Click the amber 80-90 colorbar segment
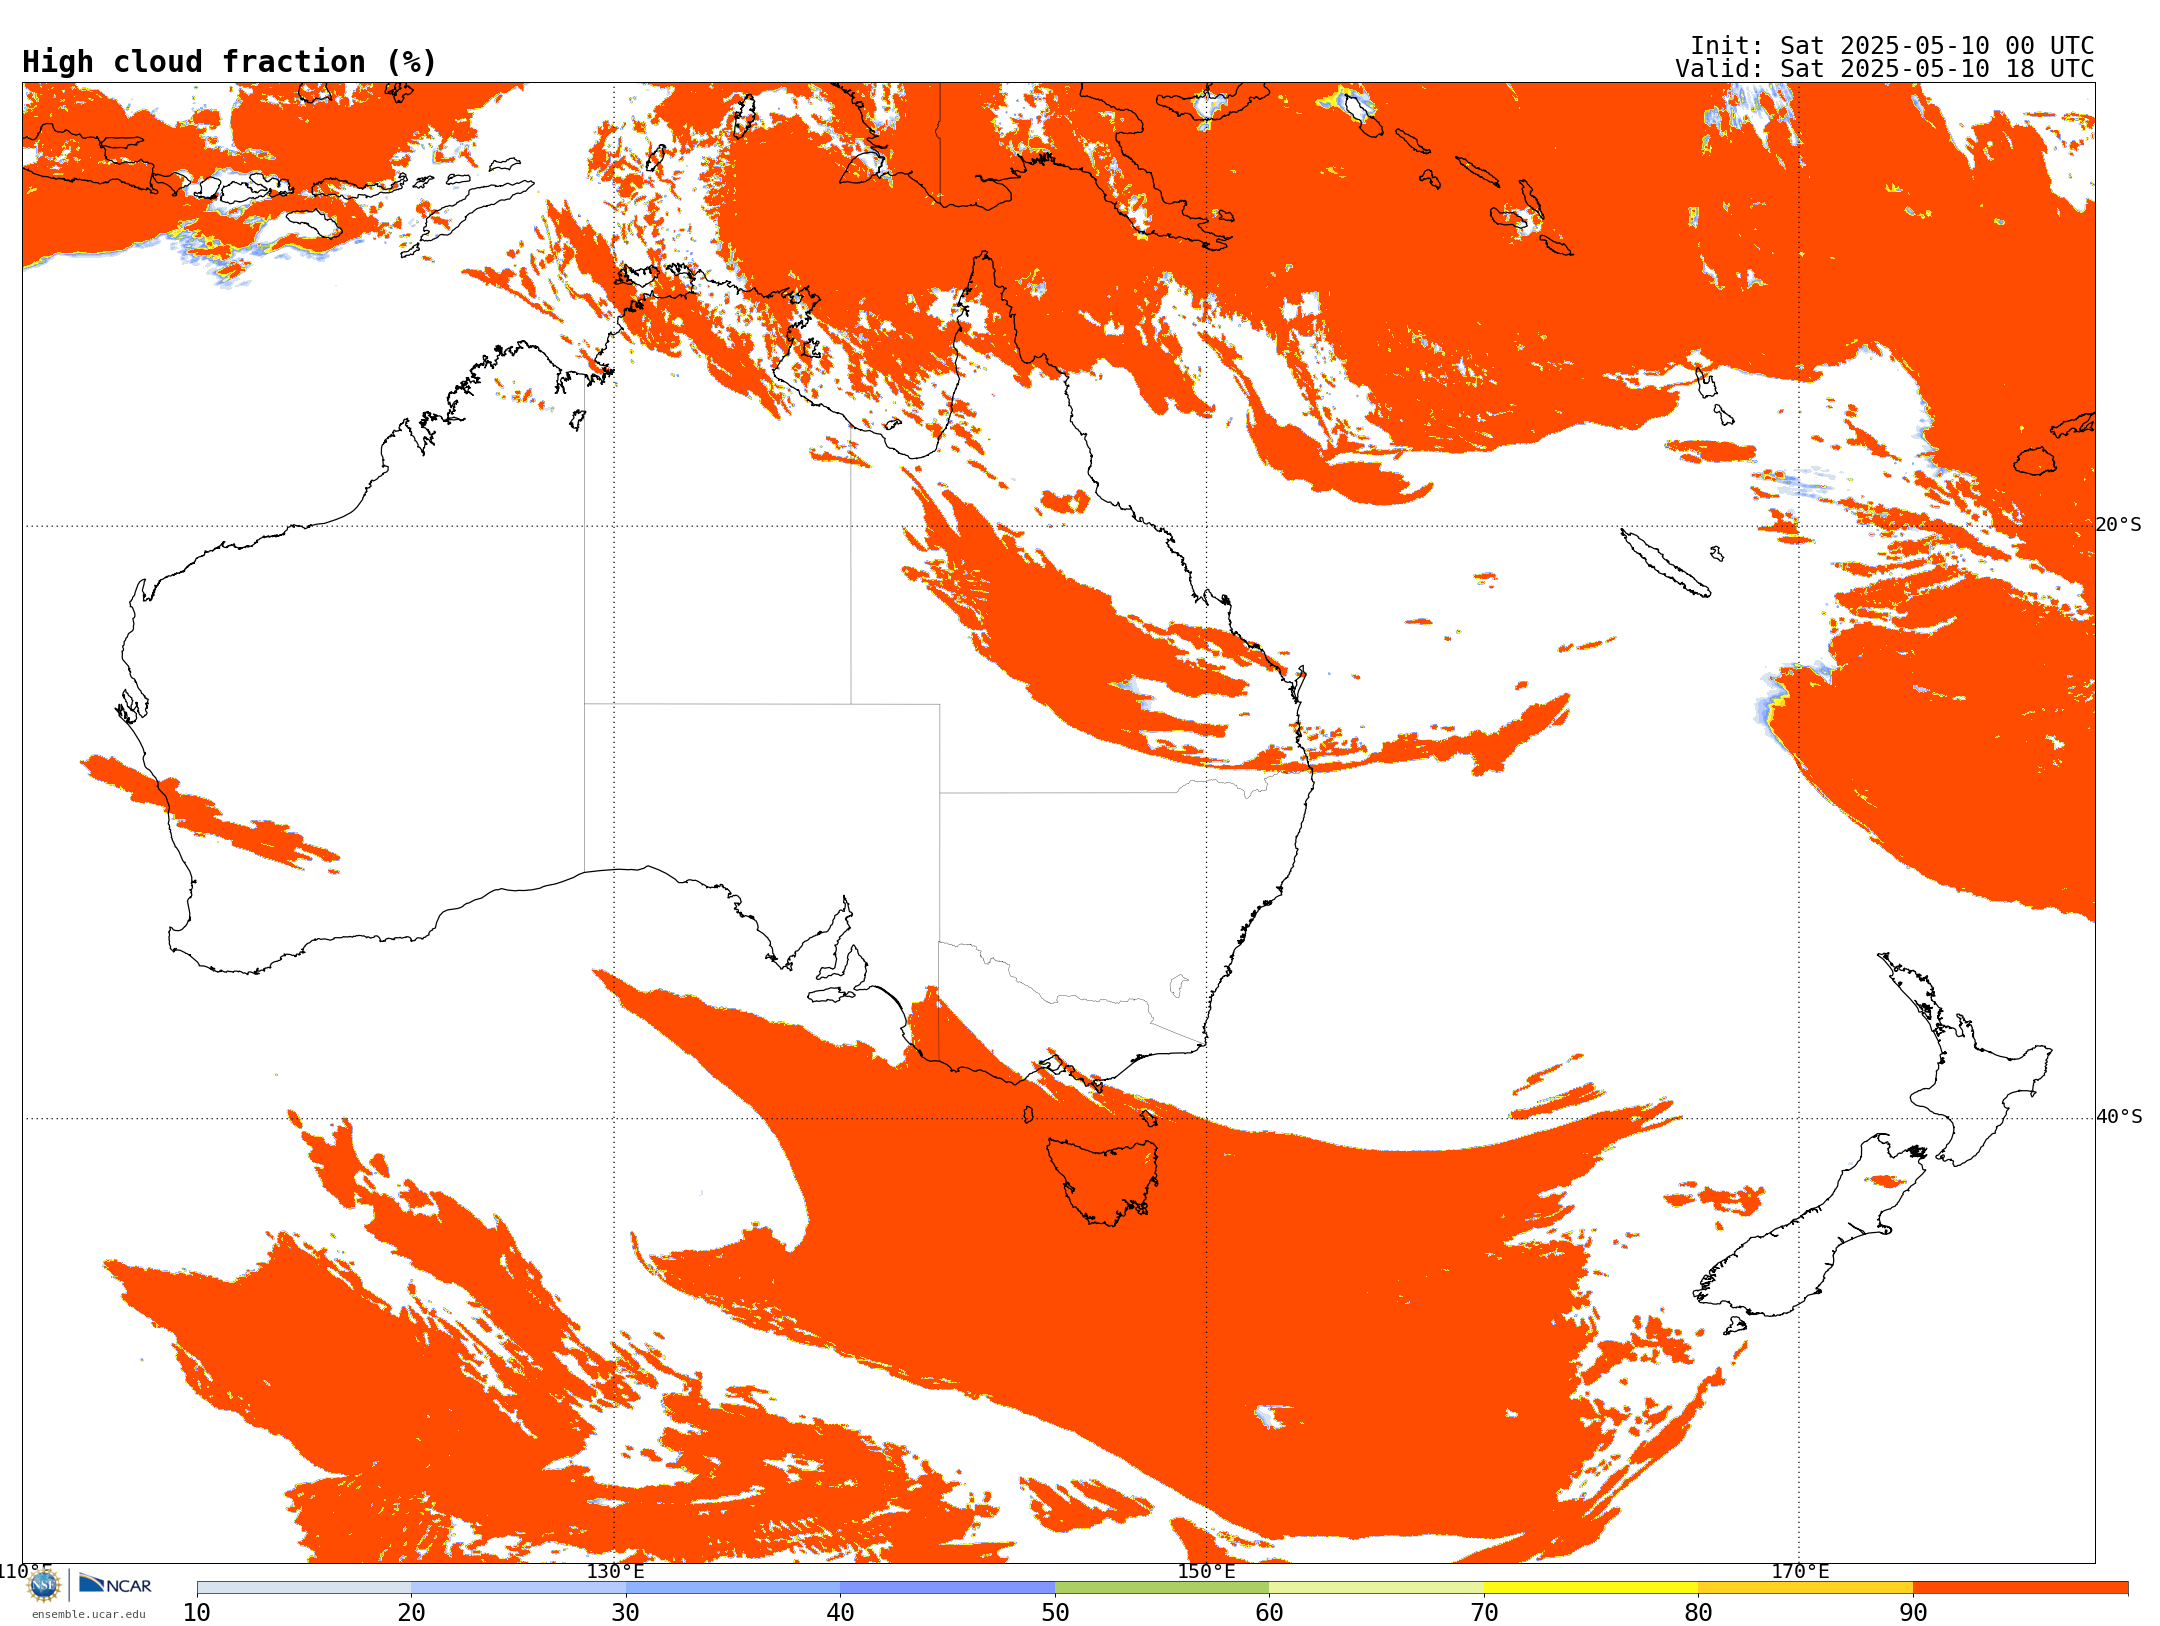The width and height of the screenshot is (2160, 1626). [1805, 1588]
